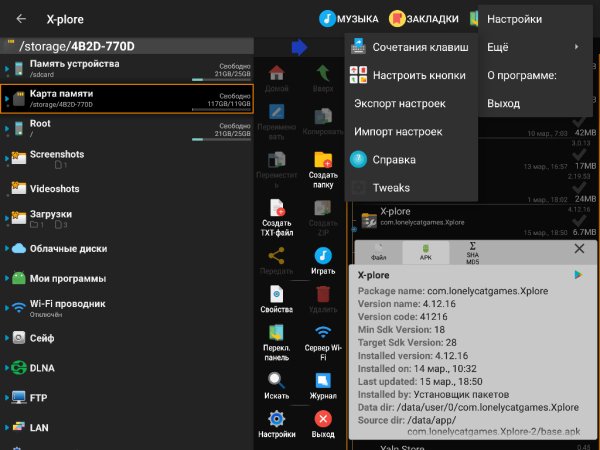Start the Сервер Wi-Fi
The height and width of the screenshot is (450, 600).
(x=323, y=342)
